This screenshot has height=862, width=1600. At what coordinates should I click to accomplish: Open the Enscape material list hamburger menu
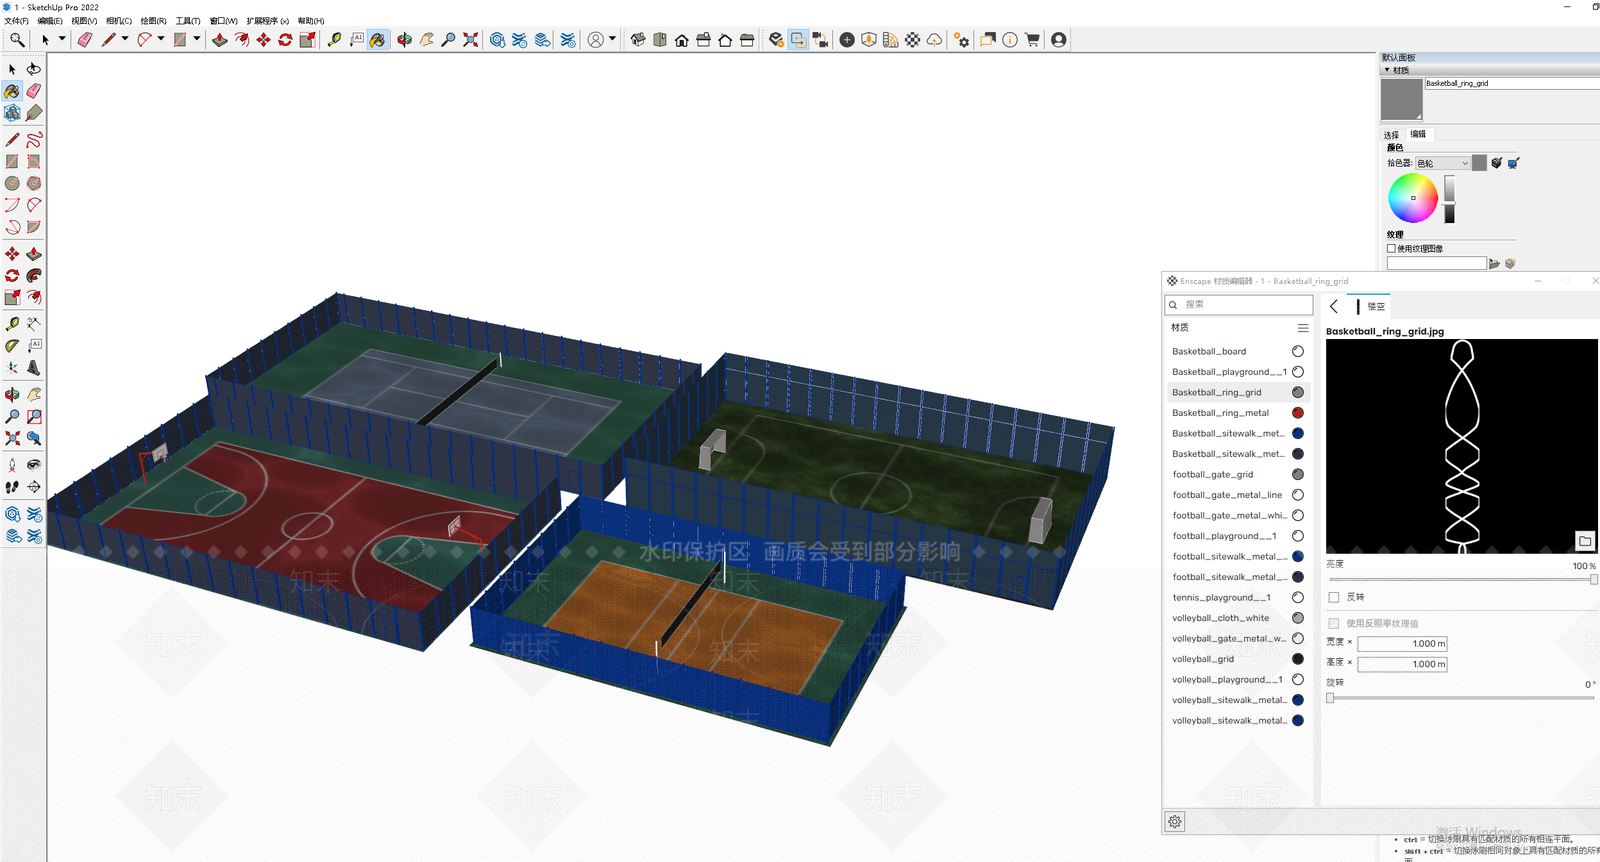coord(1303,328)
